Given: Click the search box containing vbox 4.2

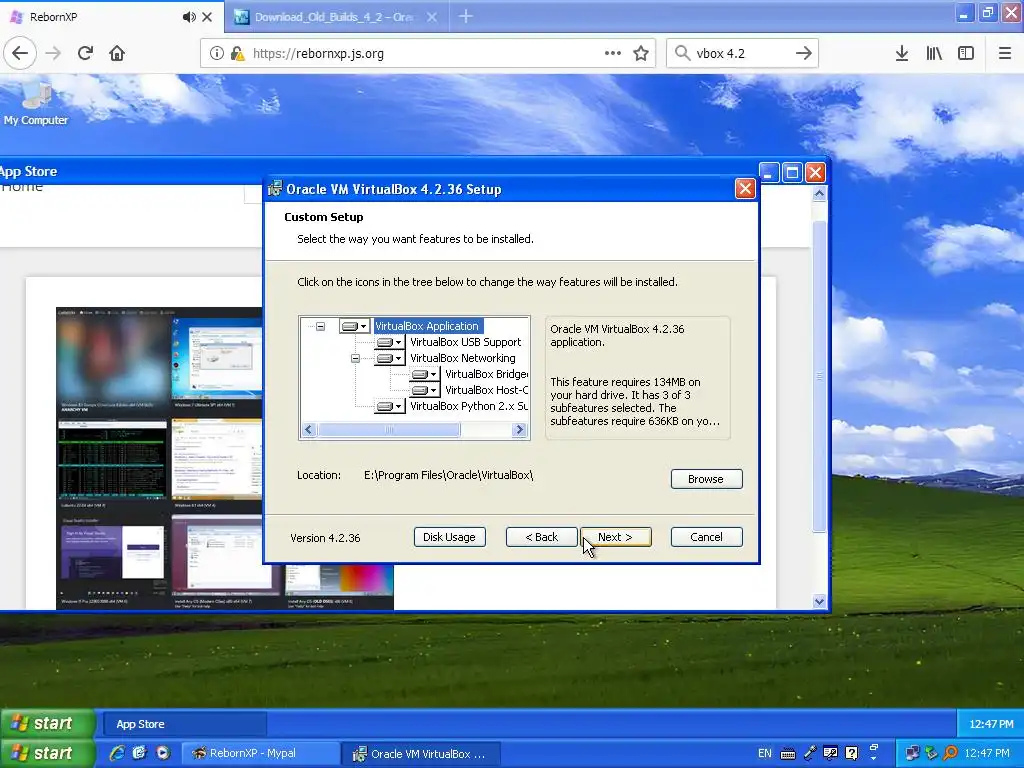Looking at the screenshot, I should click(x=741, y=54).
